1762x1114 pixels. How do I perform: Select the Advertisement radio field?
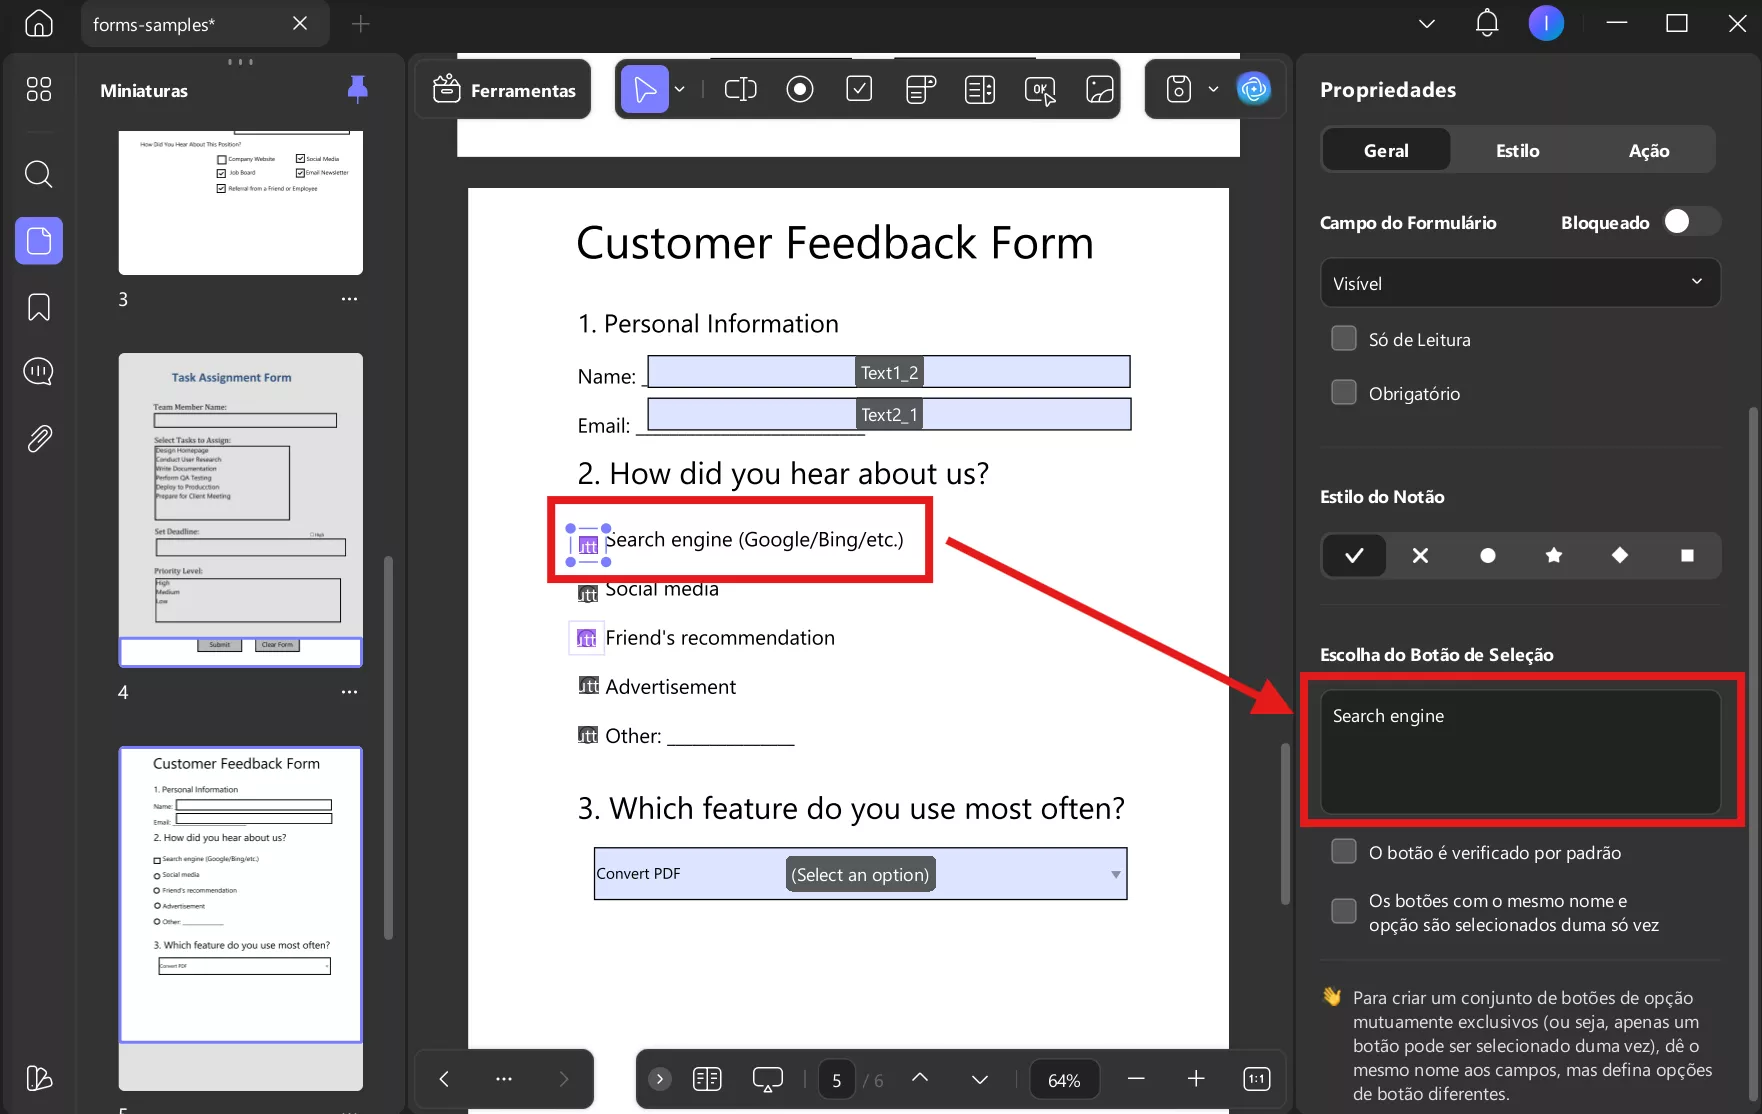588,686
